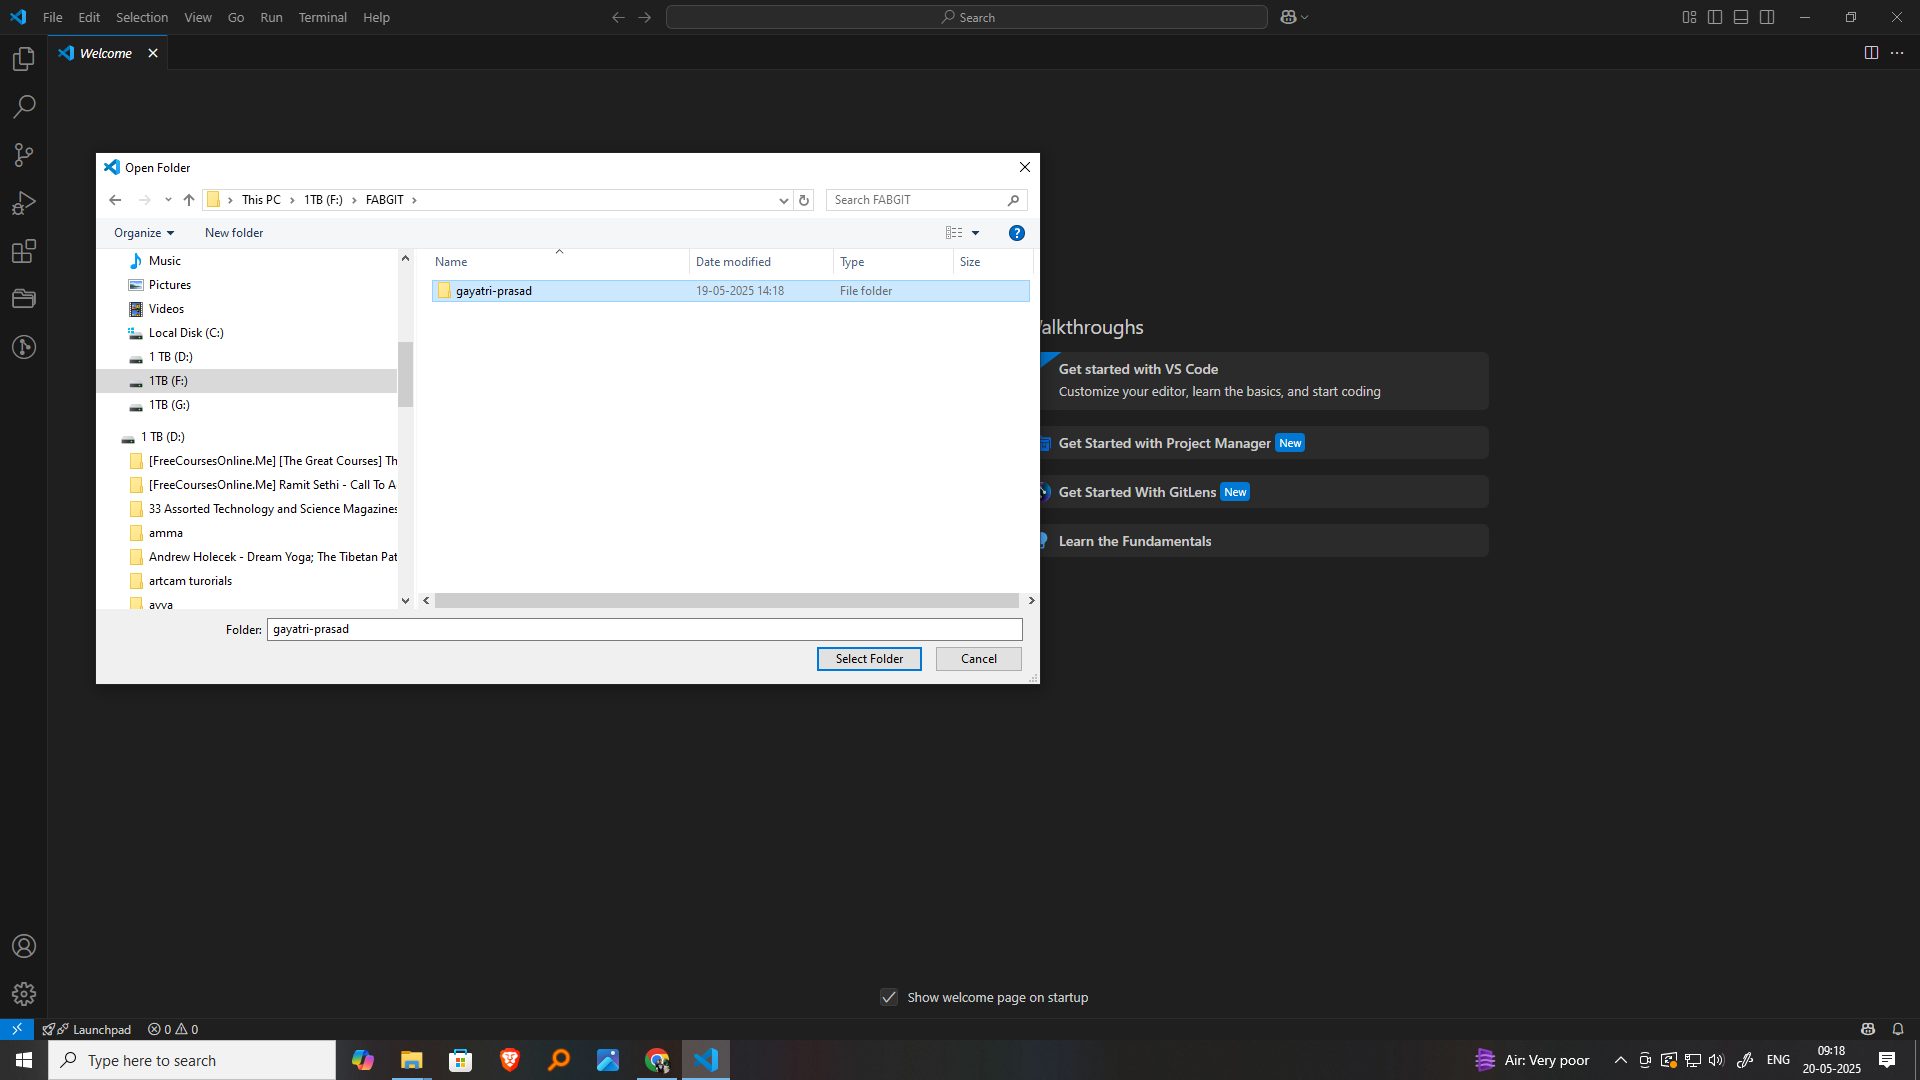Open Manage settings gear icon
The height and width of the screenshot is (1080, 1920).
pyautogui.click(x=24, y=994)
